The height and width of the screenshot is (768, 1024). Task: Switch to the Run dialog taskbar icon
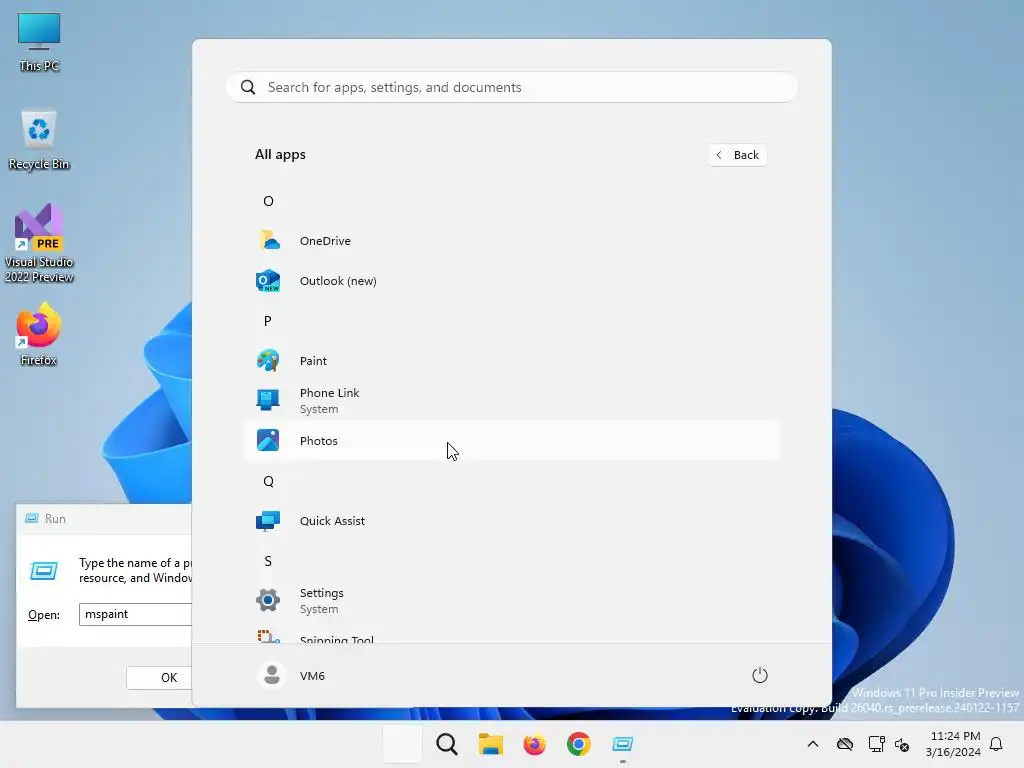tap(622, 744)
